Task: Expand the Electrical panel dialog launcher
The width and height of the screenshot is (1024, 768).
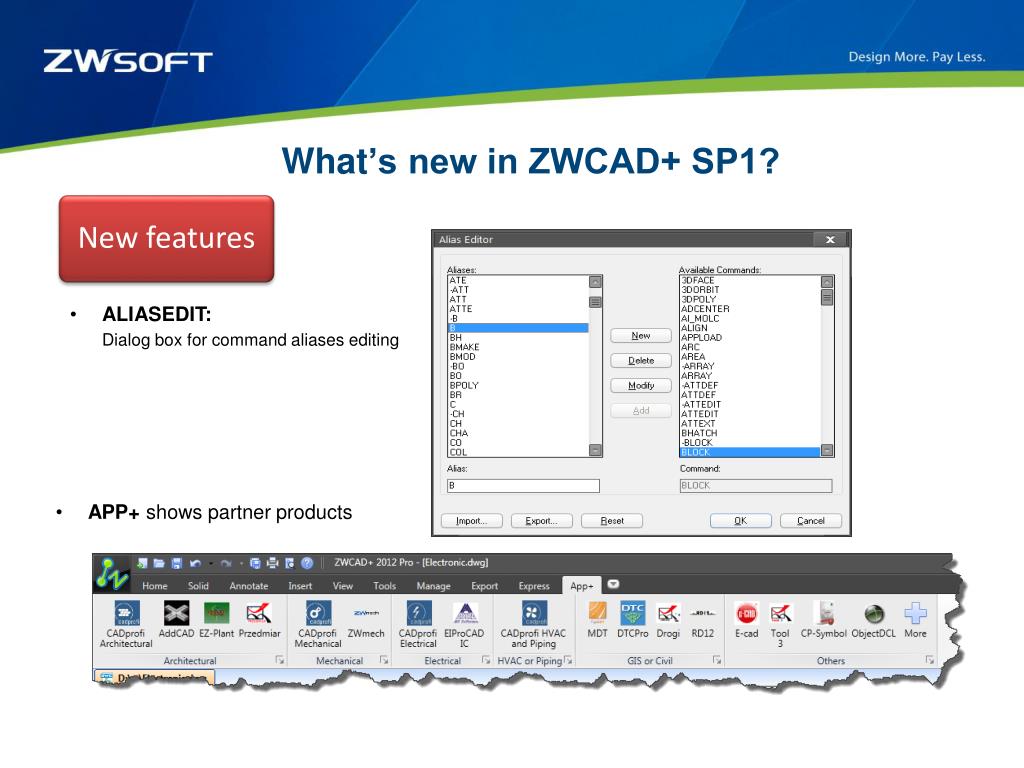Action: pyautogui.click(x=486, y=660)
